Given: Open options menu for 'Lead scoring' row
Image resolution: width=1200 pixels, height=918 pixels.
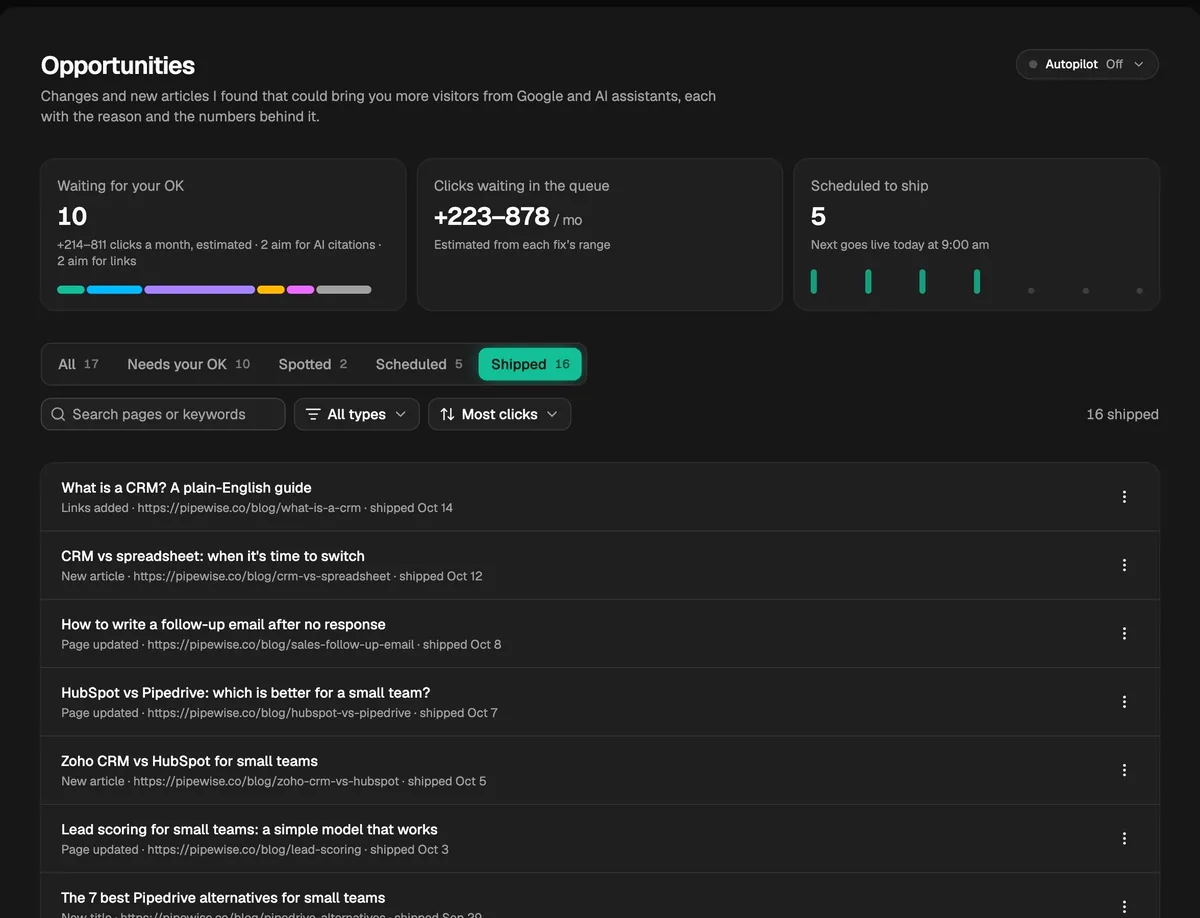Looking at the screenshot, I should click(1124, 838).
